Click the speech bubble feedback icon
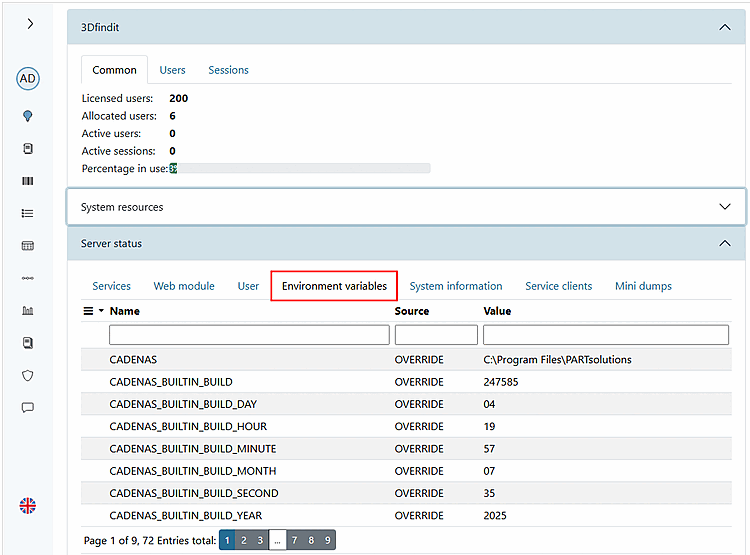The height and width of the screenshot is (555, 750). [x=28, y=408]
